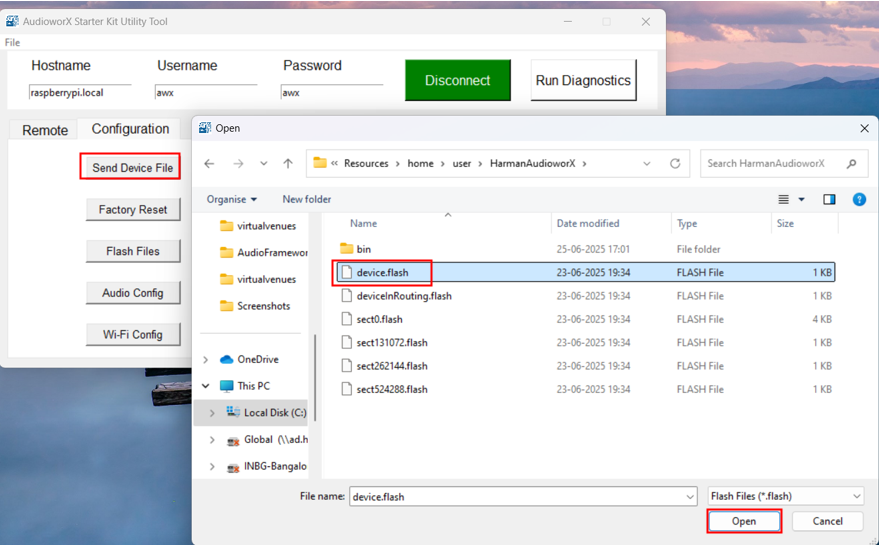This screenshot has width=879, height=547.
Task: Open Flash Files (*.flash) filter dropdown
Action: pyautogui.click(x=786, y=497)
